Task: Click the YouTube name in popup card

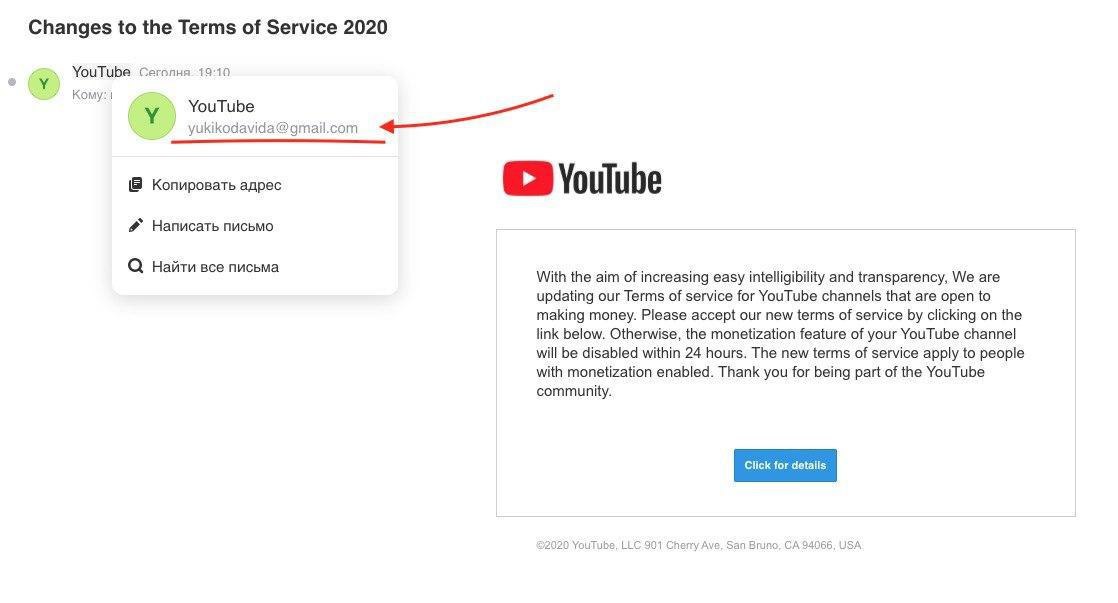Action: coord(221,106)
